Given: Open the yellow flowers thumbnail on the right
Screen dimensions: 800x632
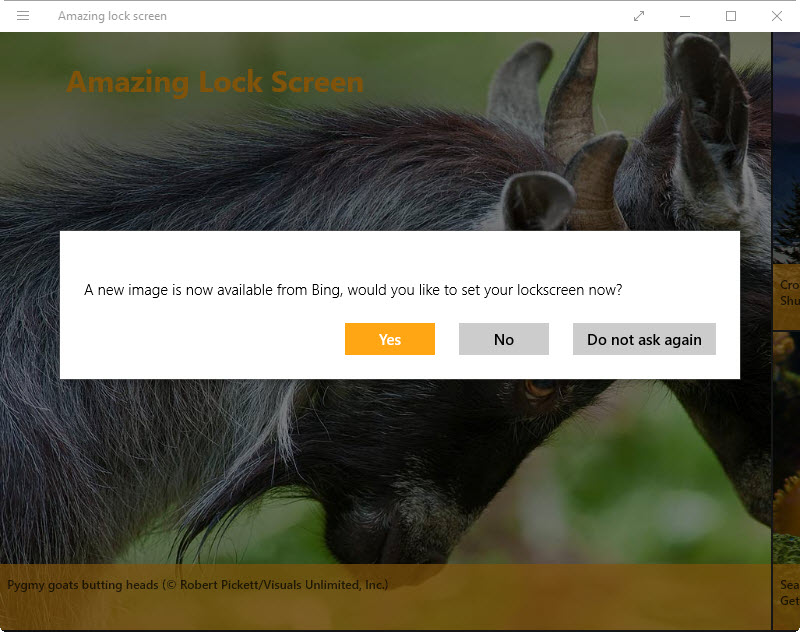Looking at the screenshot, I should 787,440.
